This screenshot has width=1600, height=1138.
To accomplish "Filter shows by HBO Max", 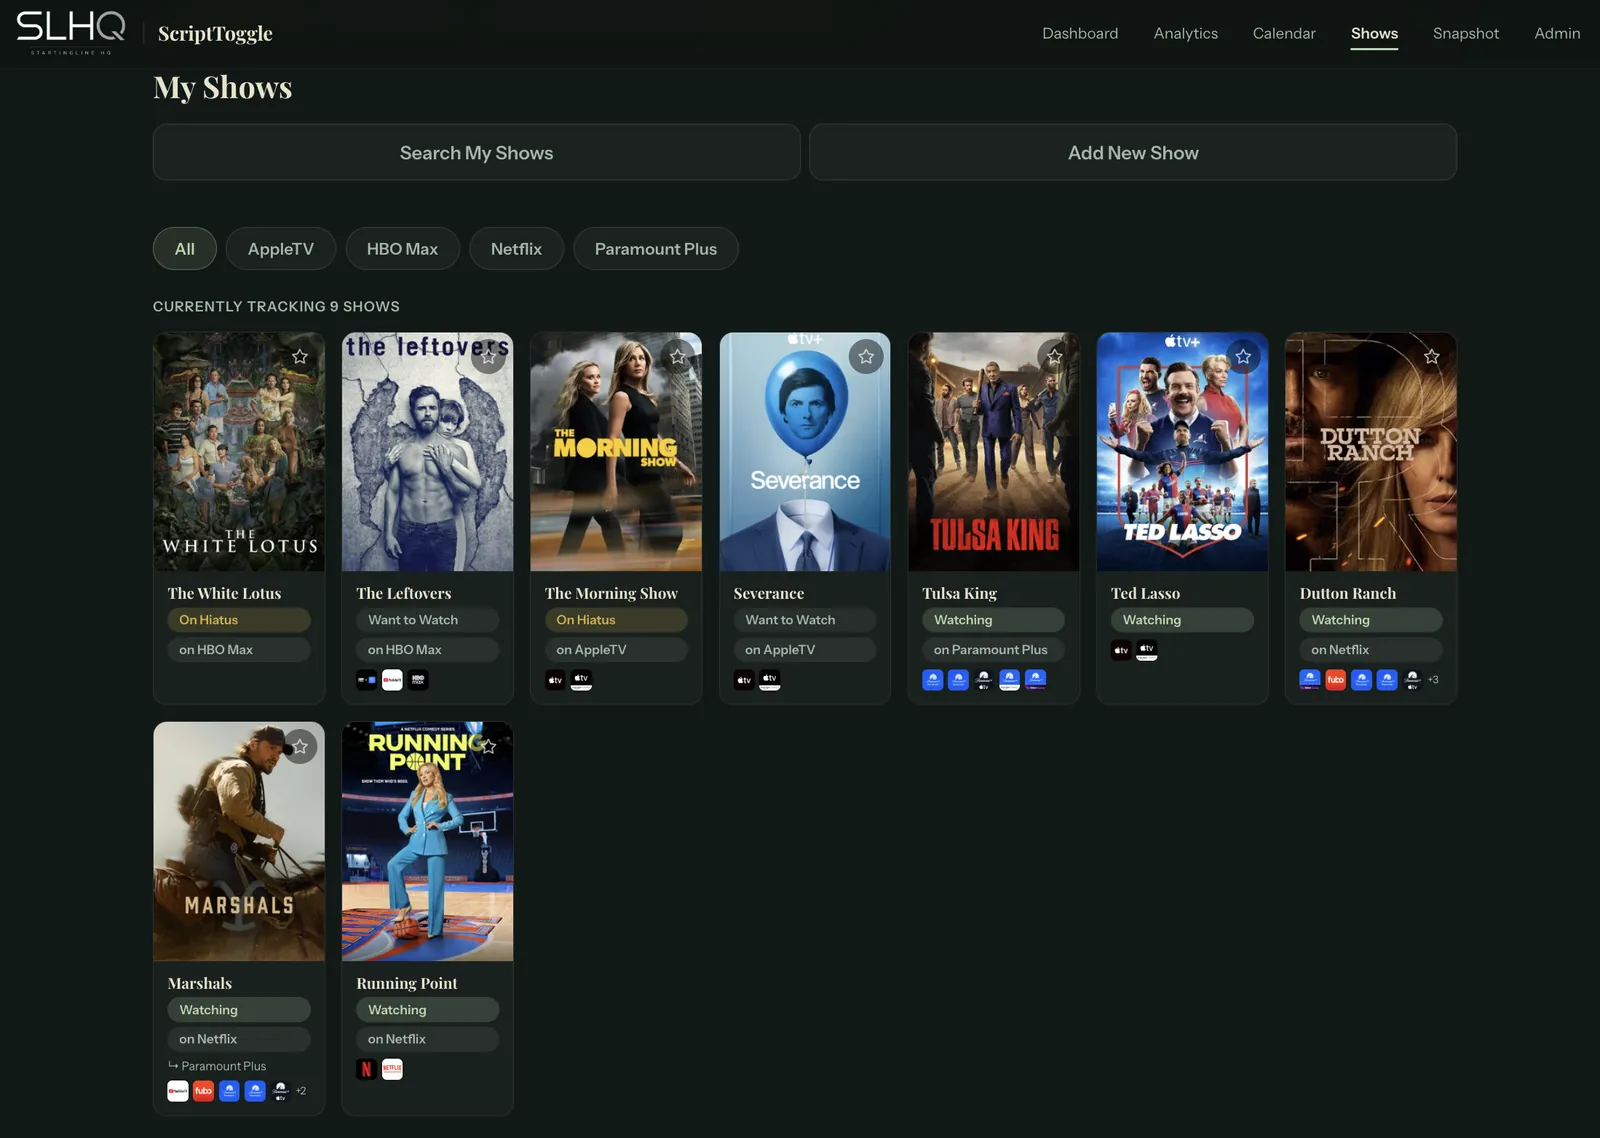I will (x=402, y=249).
